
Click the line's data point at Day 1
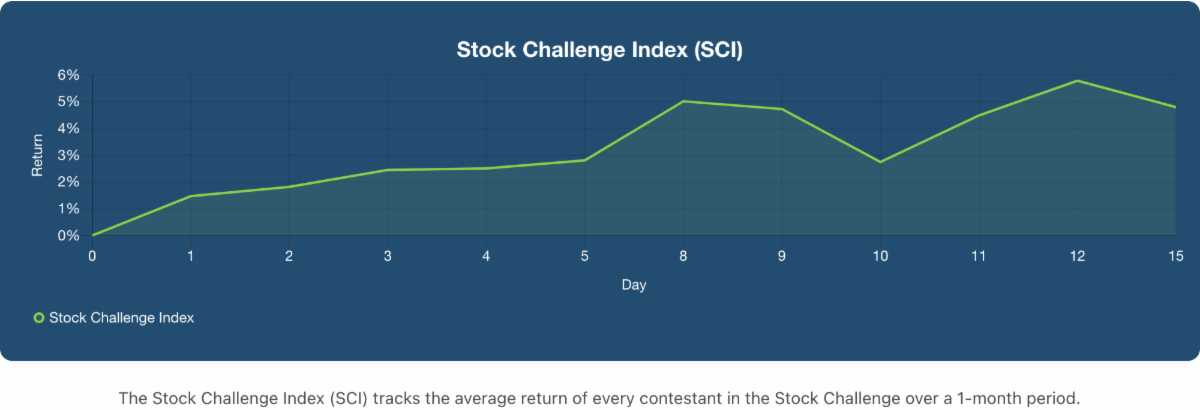[191, 196]
